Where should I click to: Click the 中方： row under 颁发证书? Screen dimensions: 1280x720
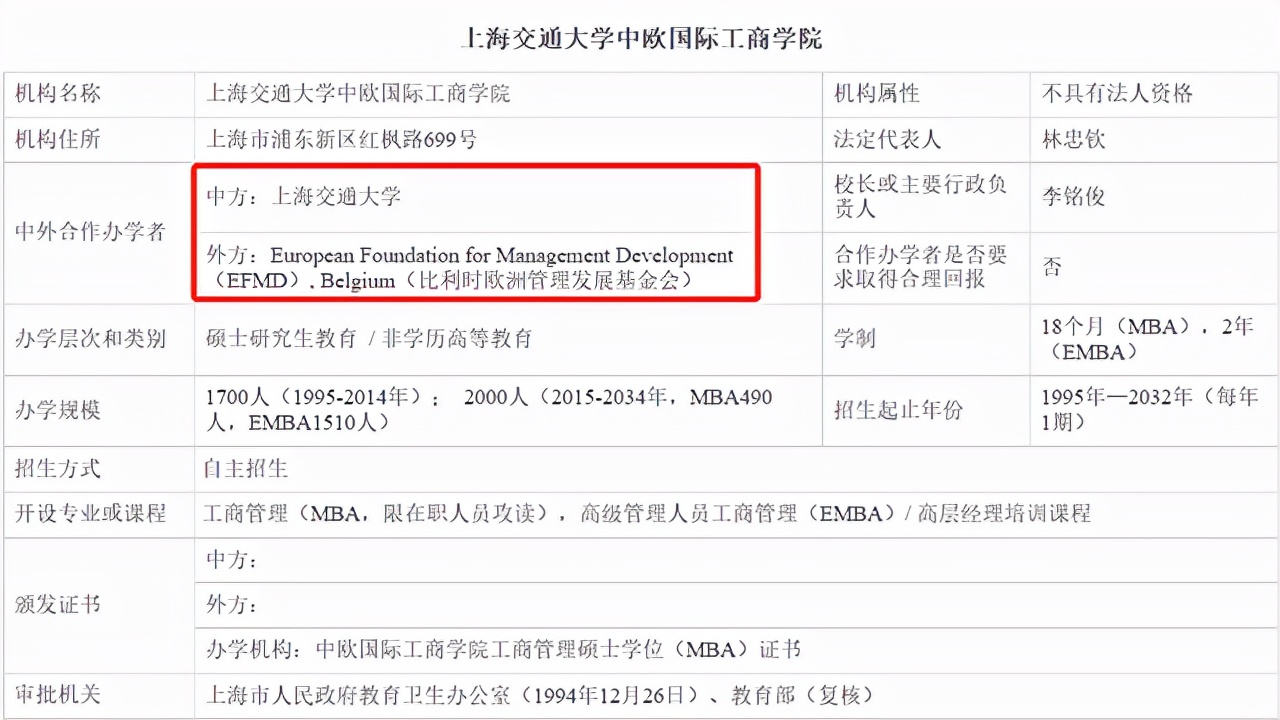[x=736, y=560]
